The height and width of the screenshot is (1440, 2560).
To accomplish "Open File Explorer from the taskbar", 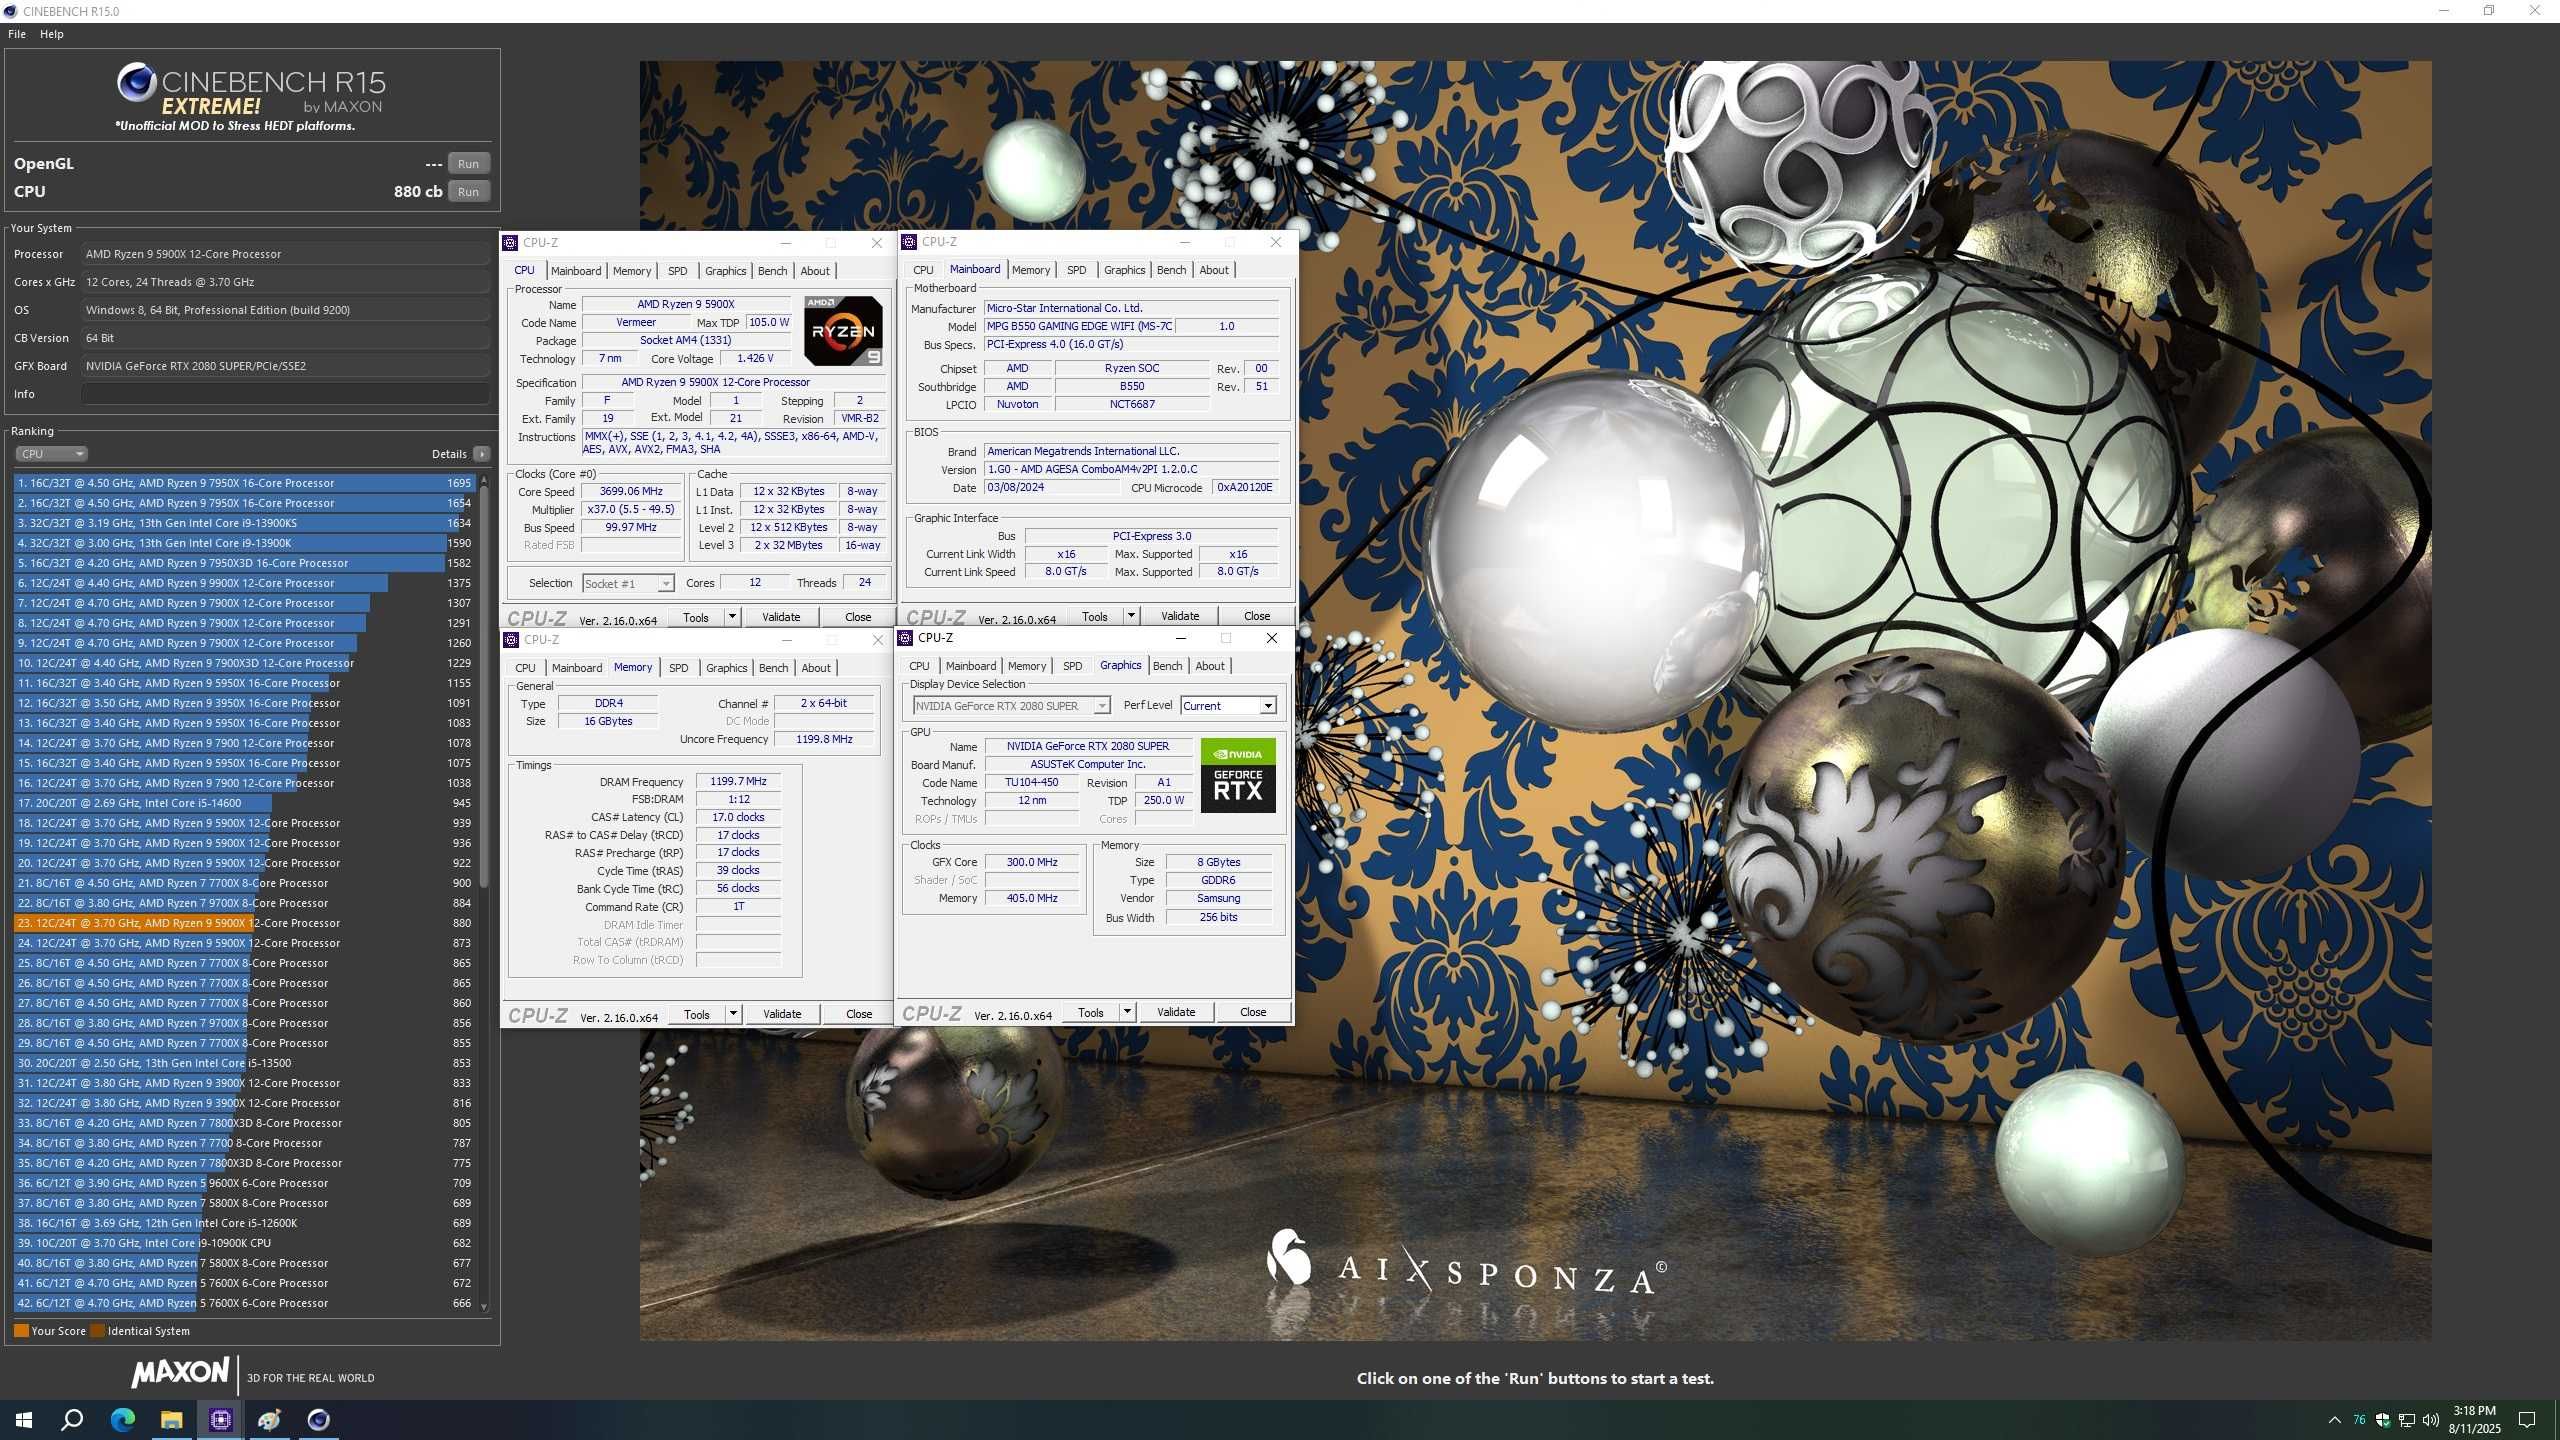I will (x=171, y=1420).
